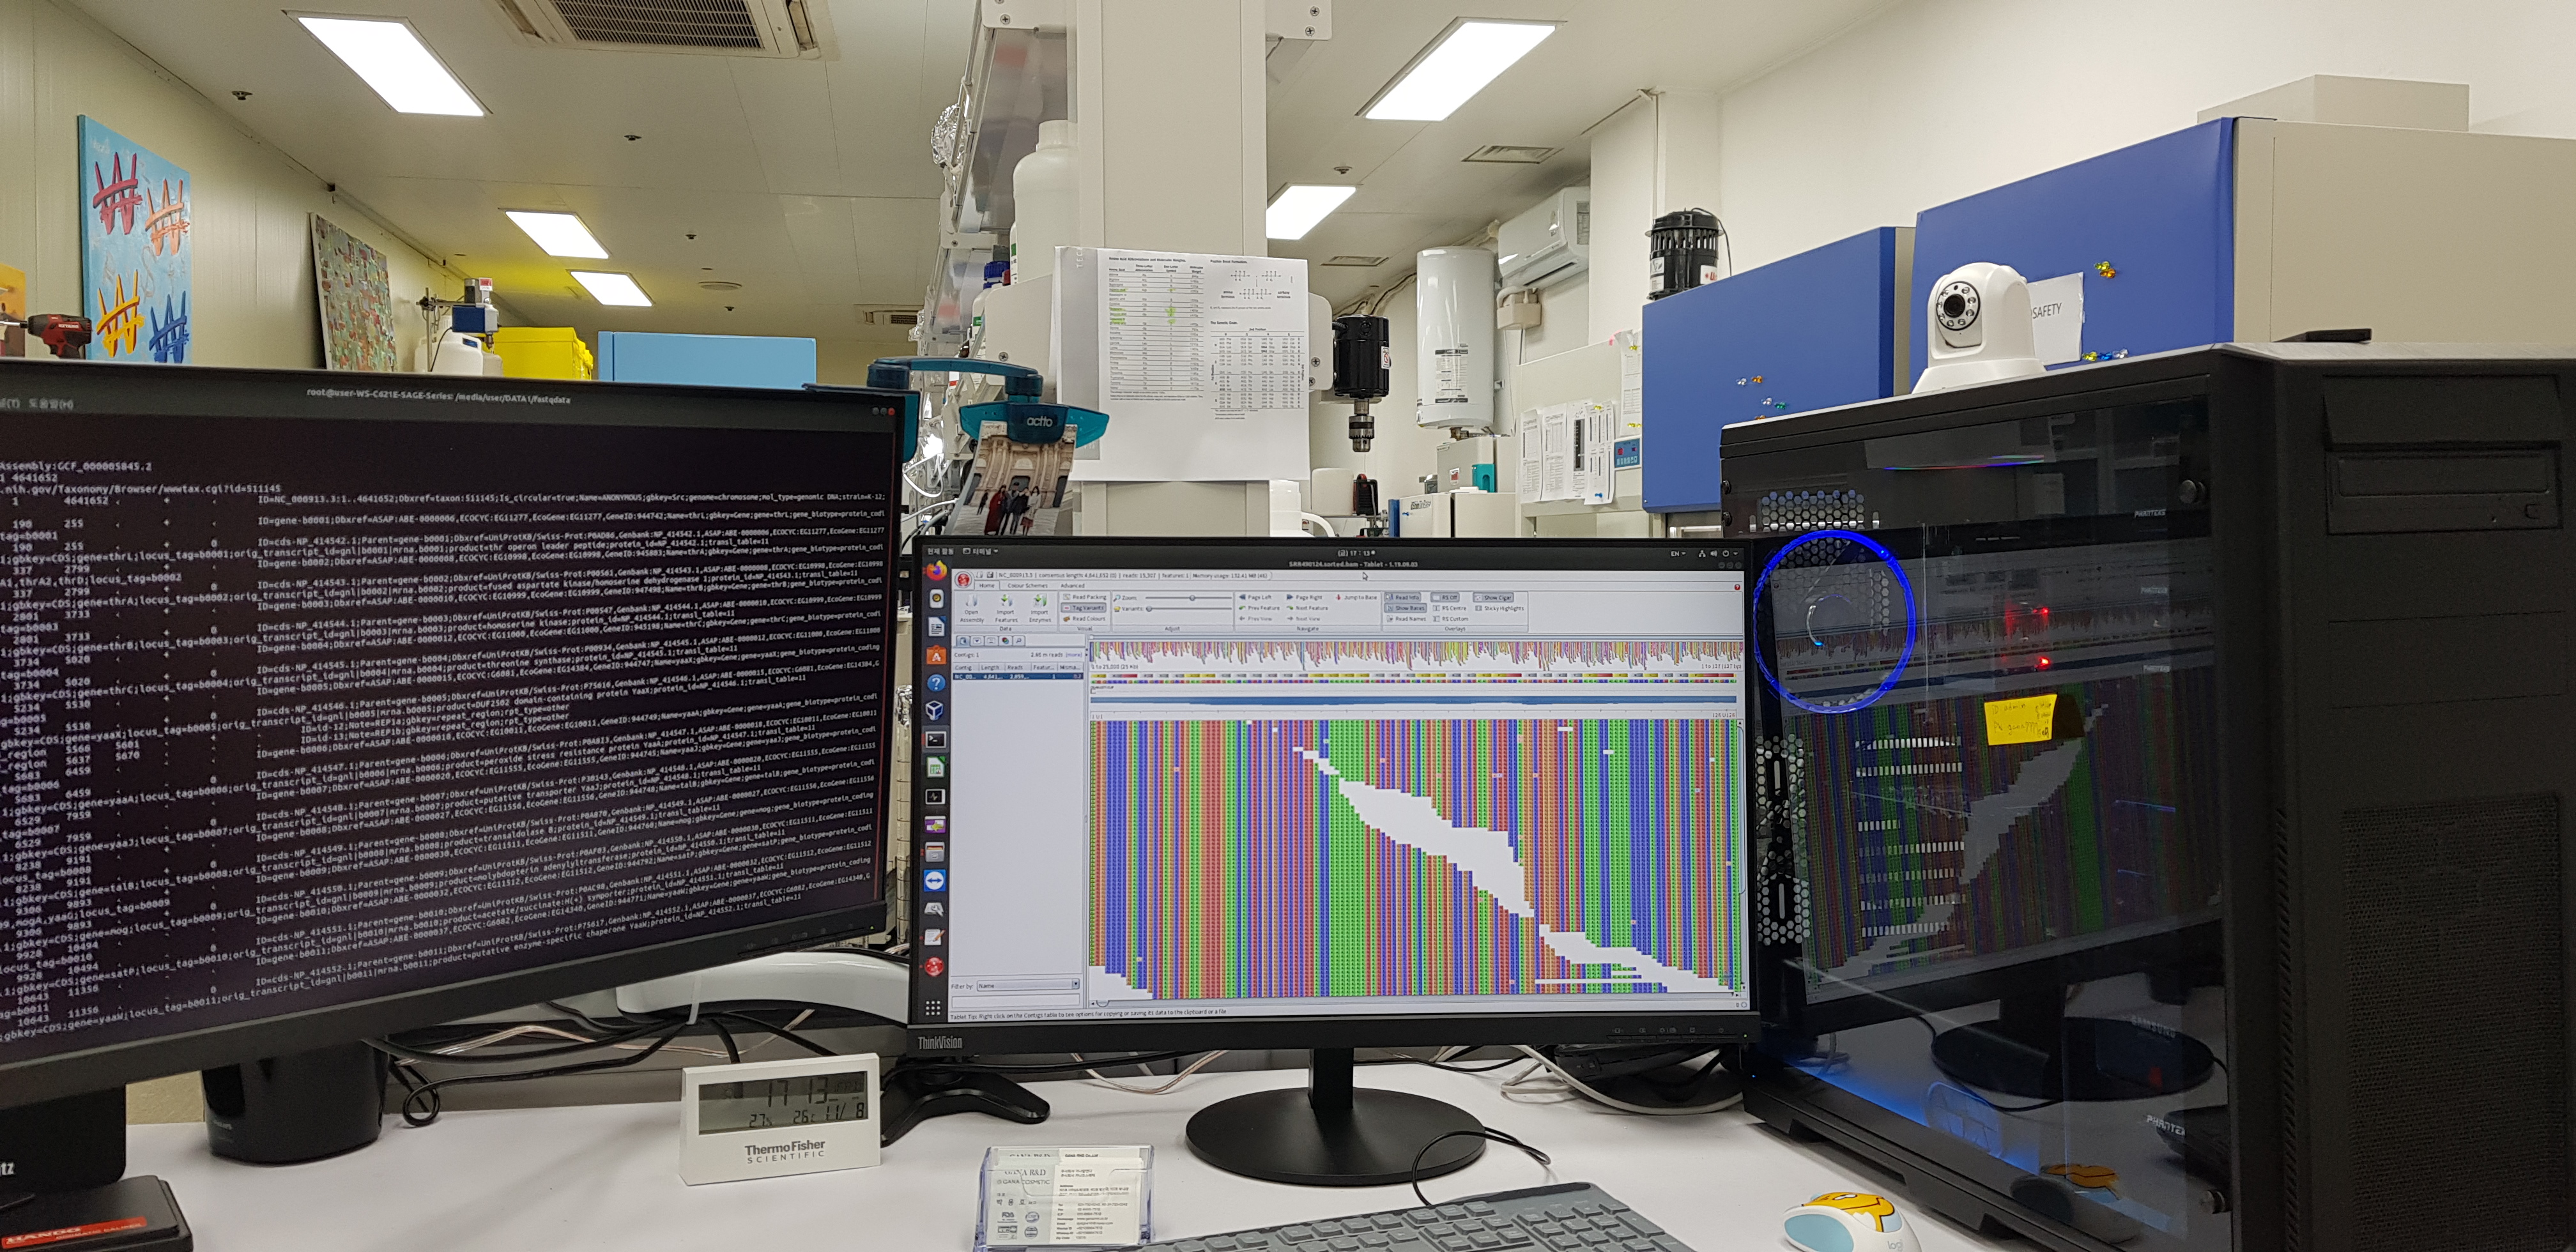Switch to the Home ribbon tab
The width and height of the screenshot is (2576, 1252).
click(x=987, y=586)
